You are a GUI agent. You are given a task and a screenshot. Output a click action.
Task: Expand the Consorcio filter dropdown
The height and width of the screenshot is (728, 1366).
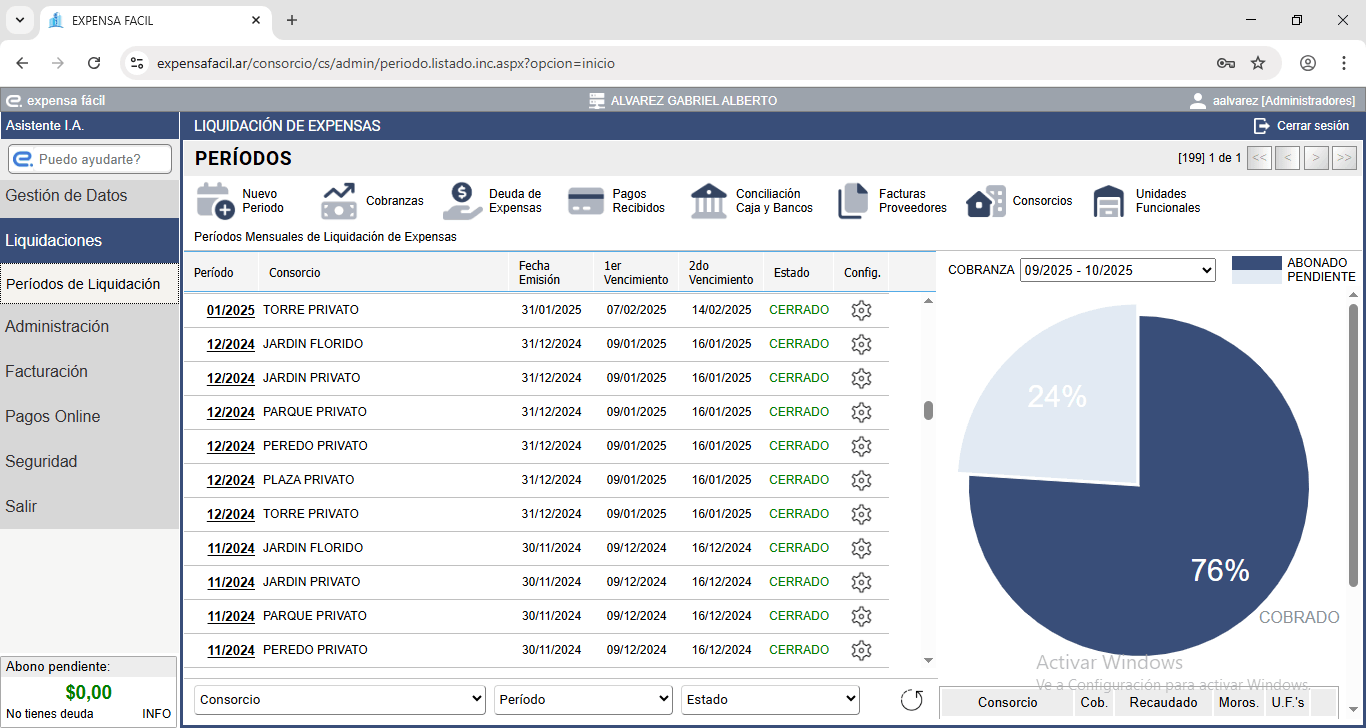[339, 700]
